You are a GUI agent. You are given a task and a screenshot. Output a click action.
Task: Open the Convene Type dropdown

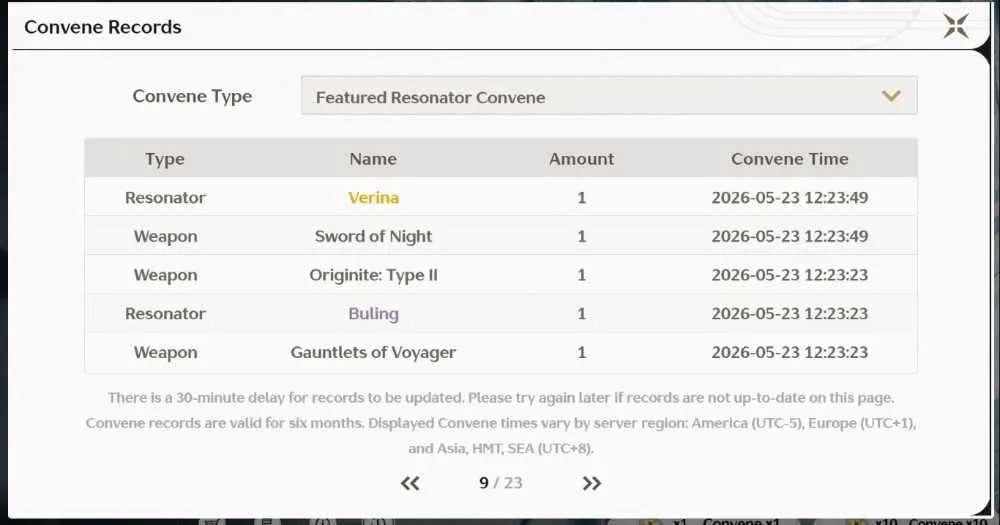[x=609, y=96]
